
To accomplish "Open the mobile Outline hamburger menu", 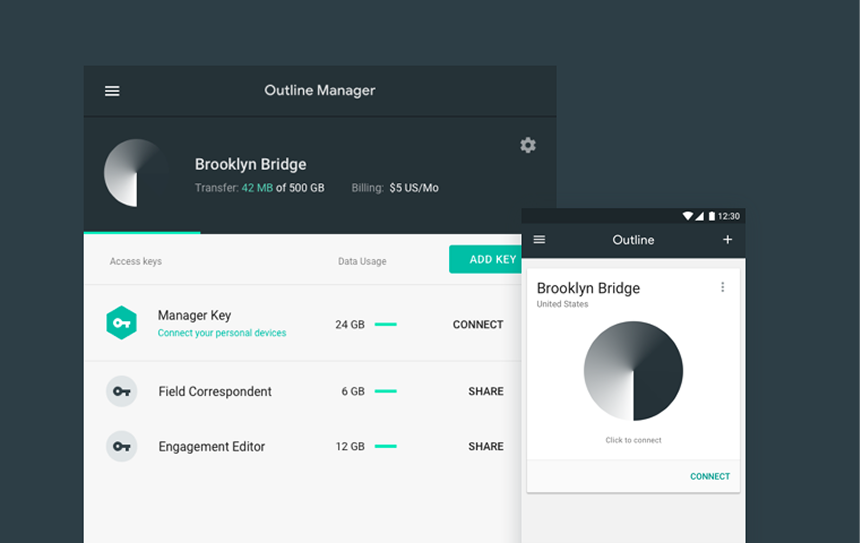I will click(x=540, y=240).
